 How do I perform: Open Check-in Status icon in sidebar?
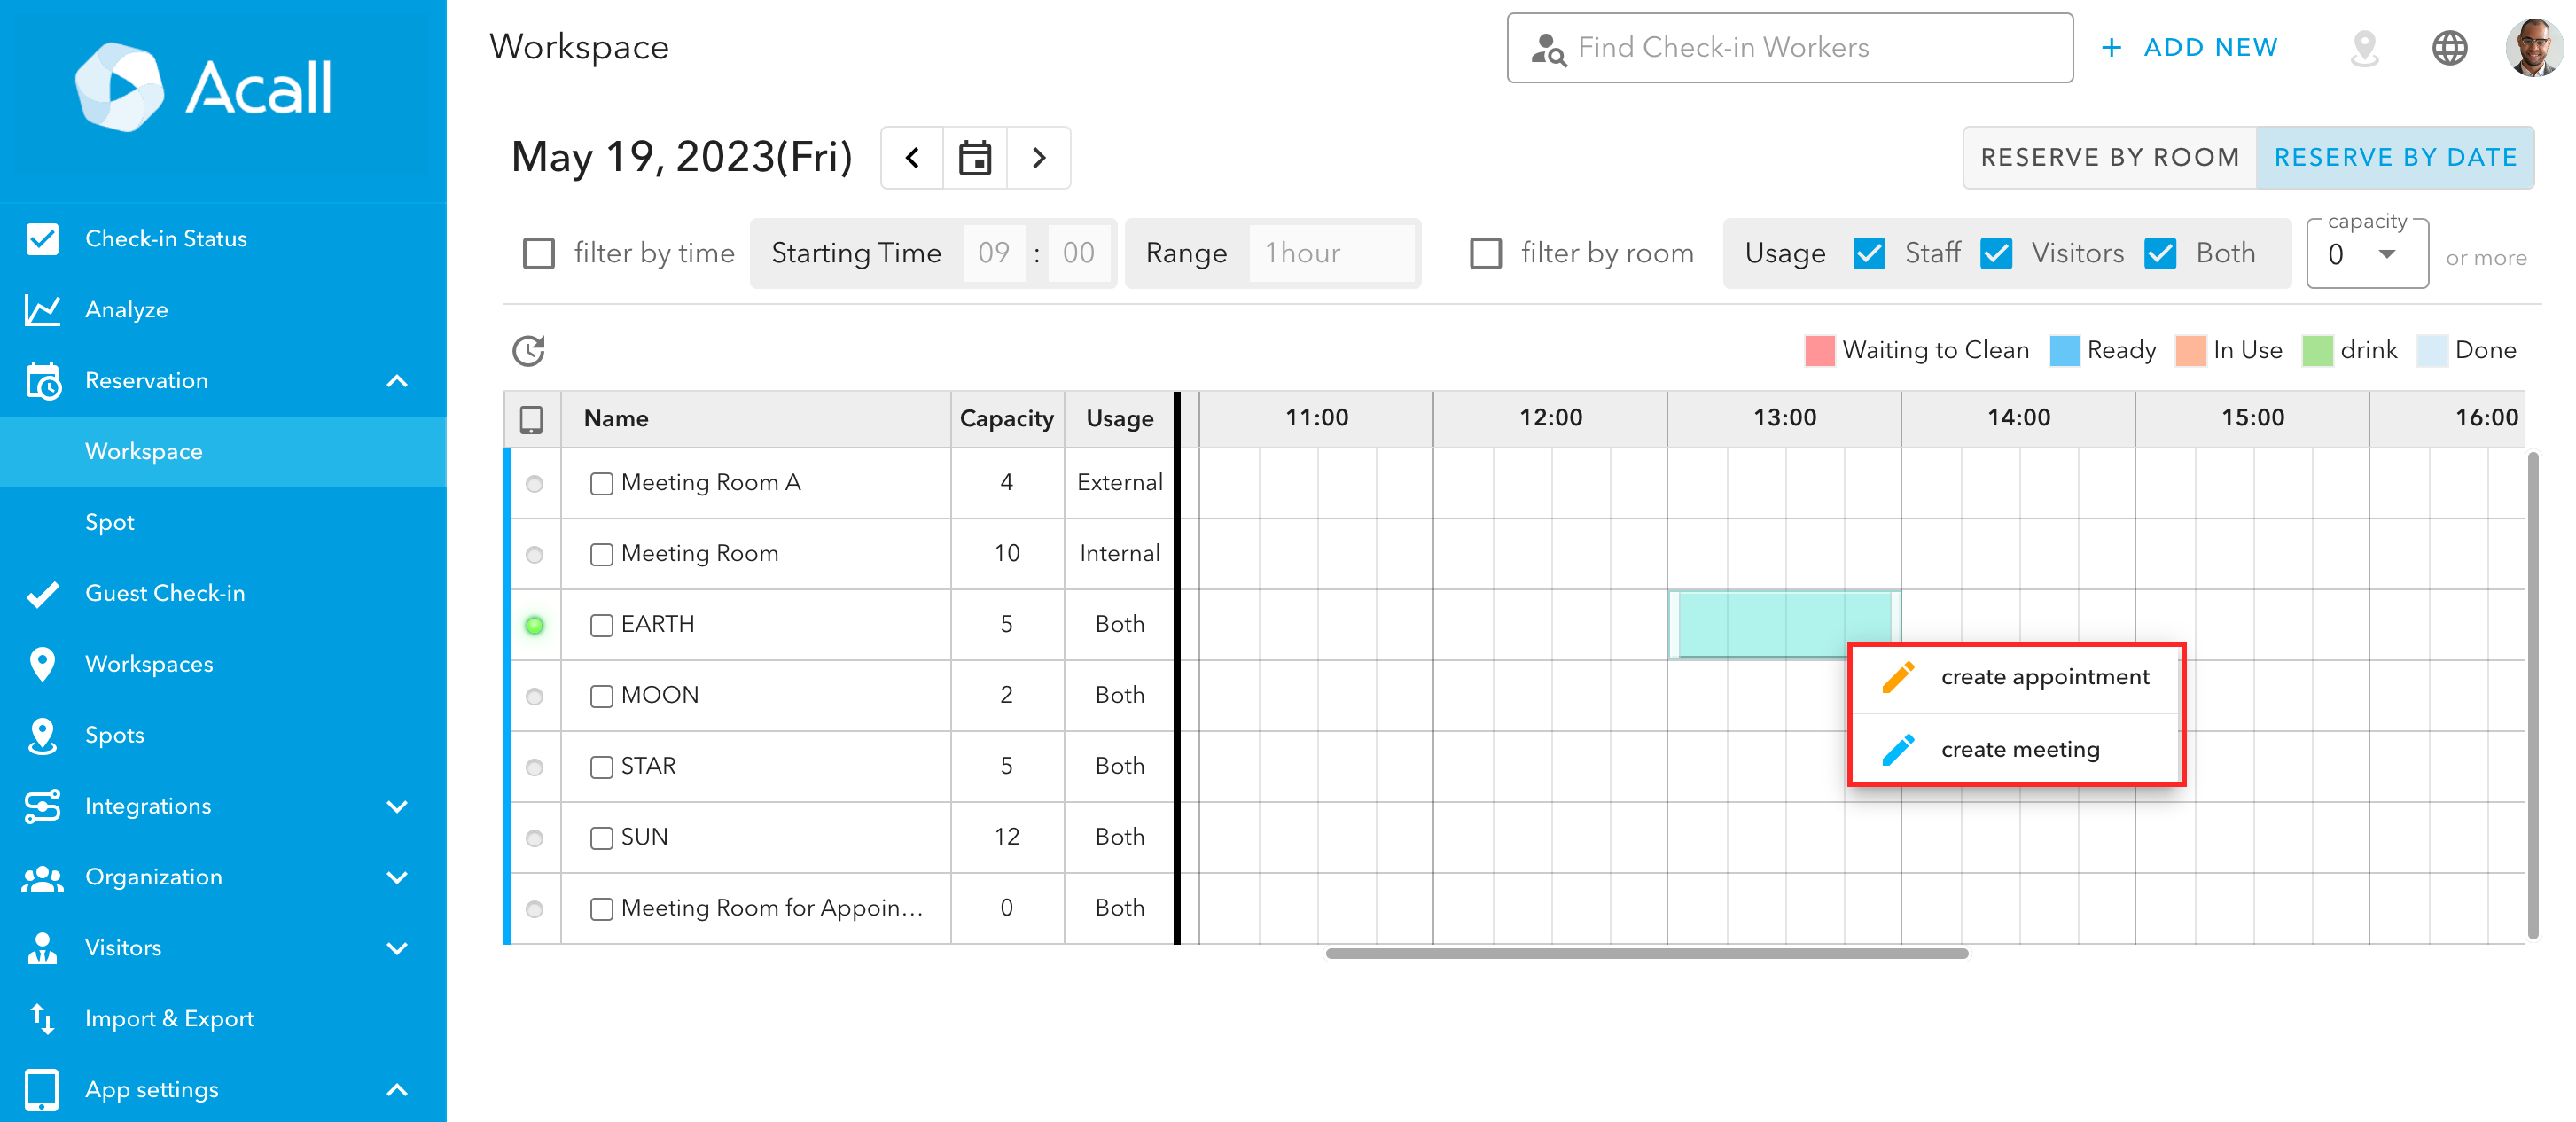tap(42, 239)
